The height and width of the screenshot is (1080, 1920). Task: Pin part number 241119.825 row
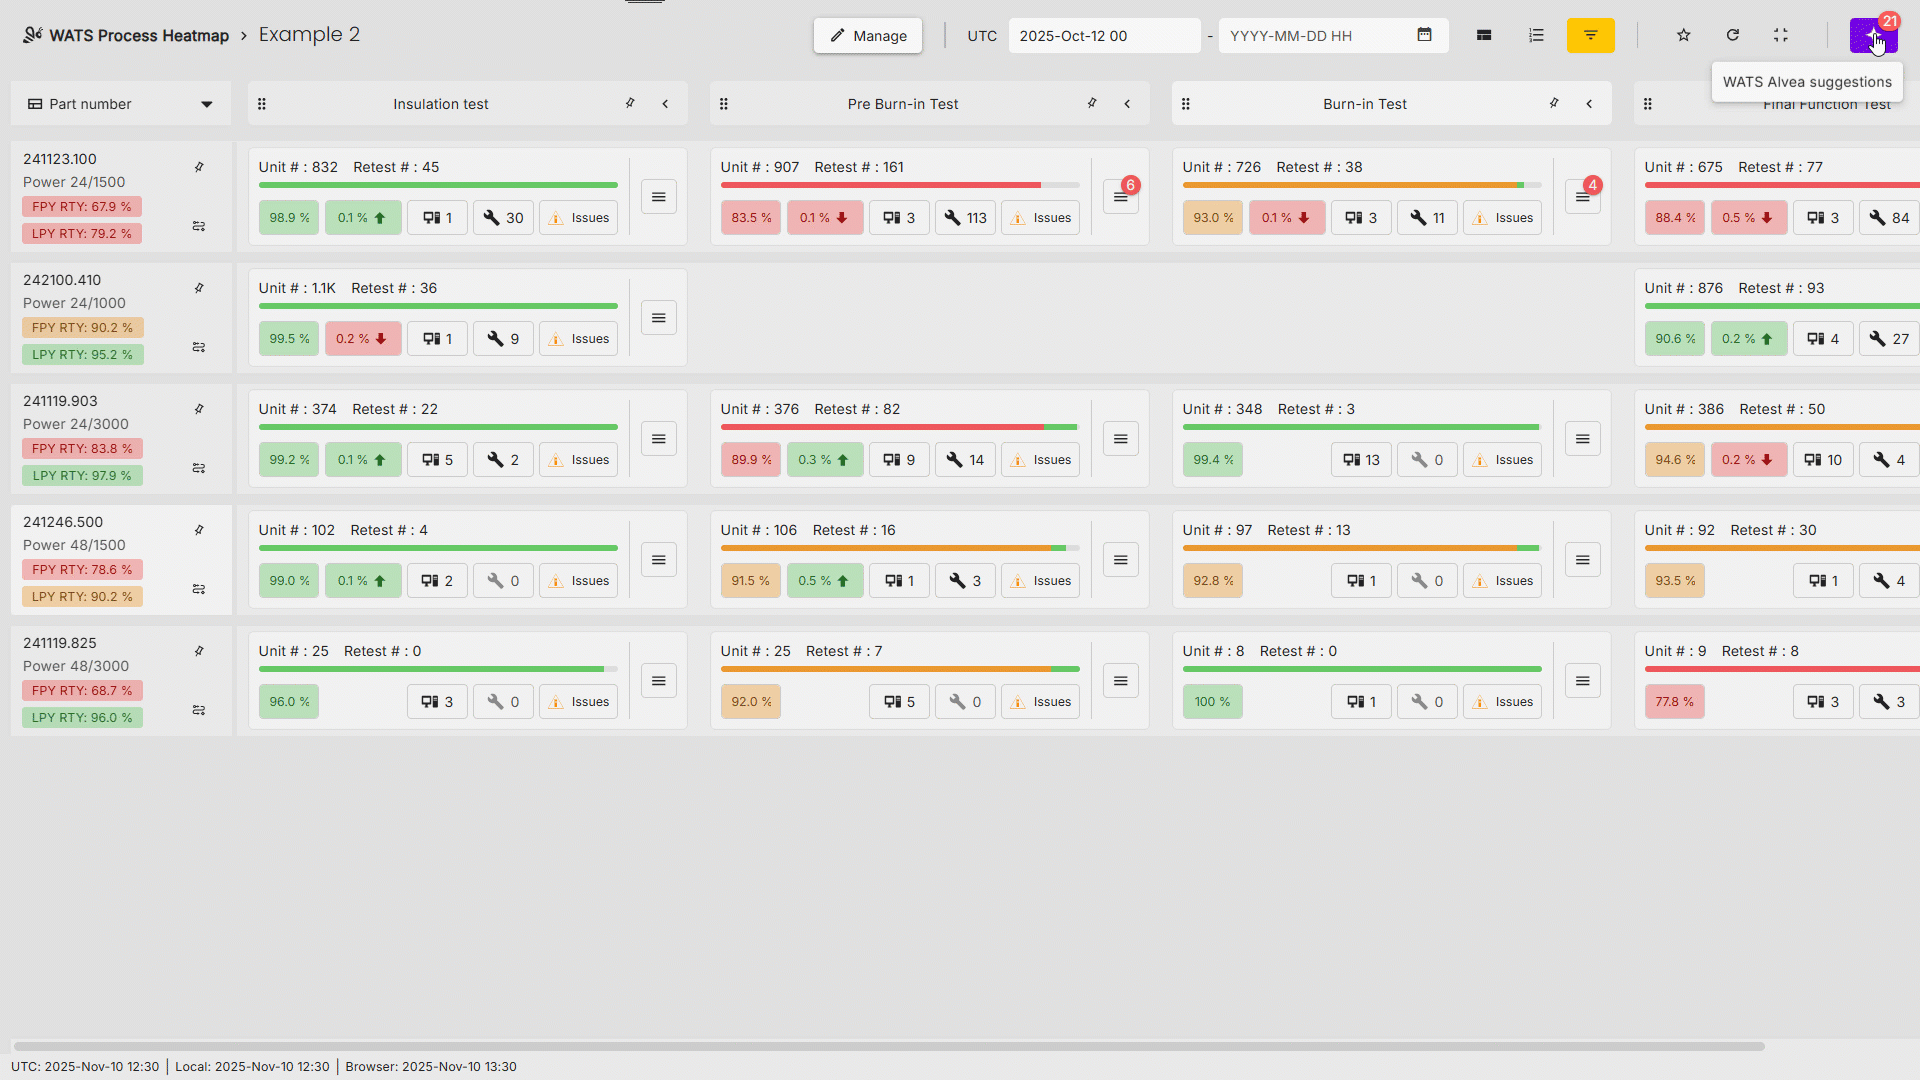click(199, 651)
